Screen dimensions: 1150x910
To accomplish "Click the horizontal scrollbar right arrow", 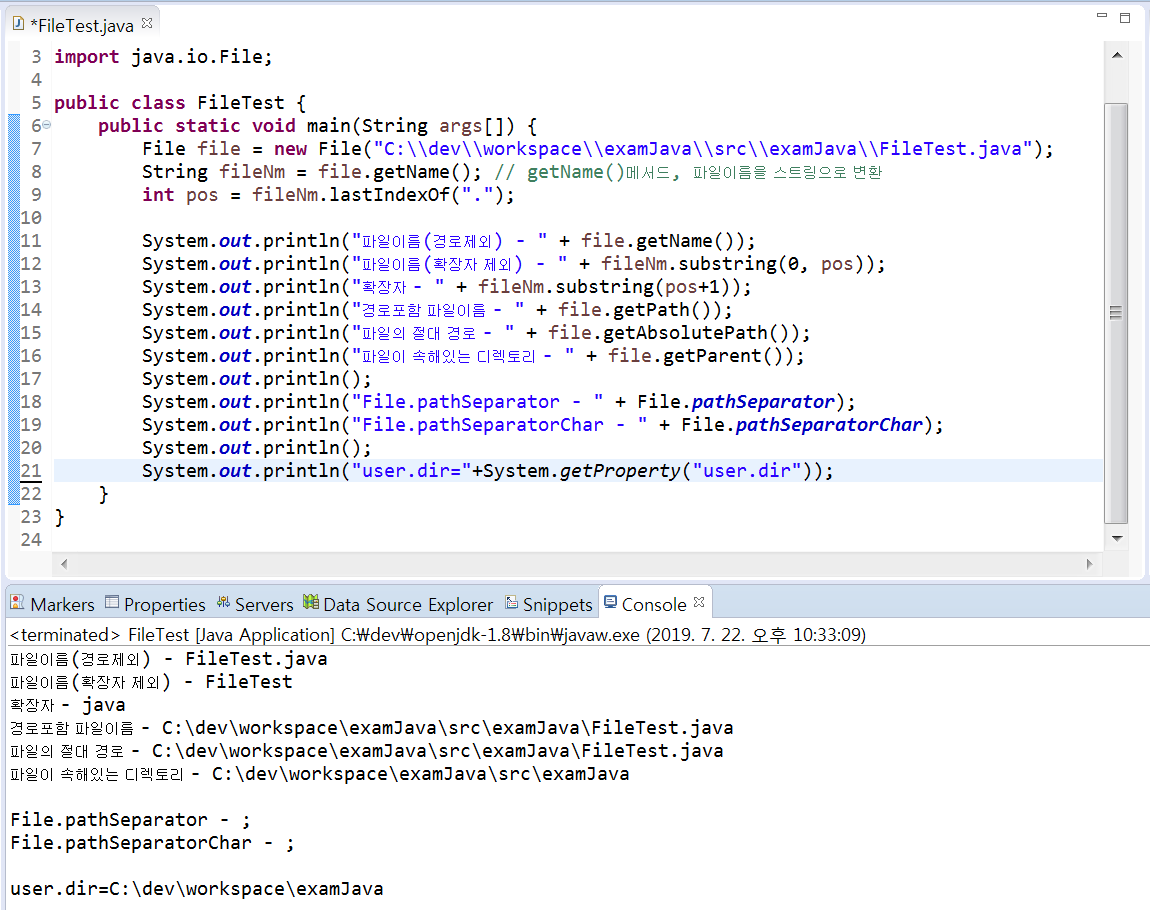I will [1089, 564].
